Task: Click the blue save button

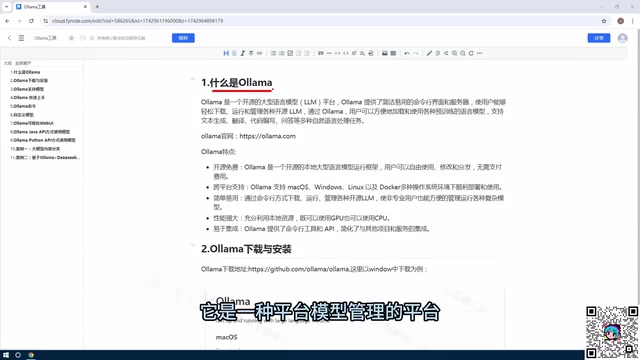Action: (183, 38)
